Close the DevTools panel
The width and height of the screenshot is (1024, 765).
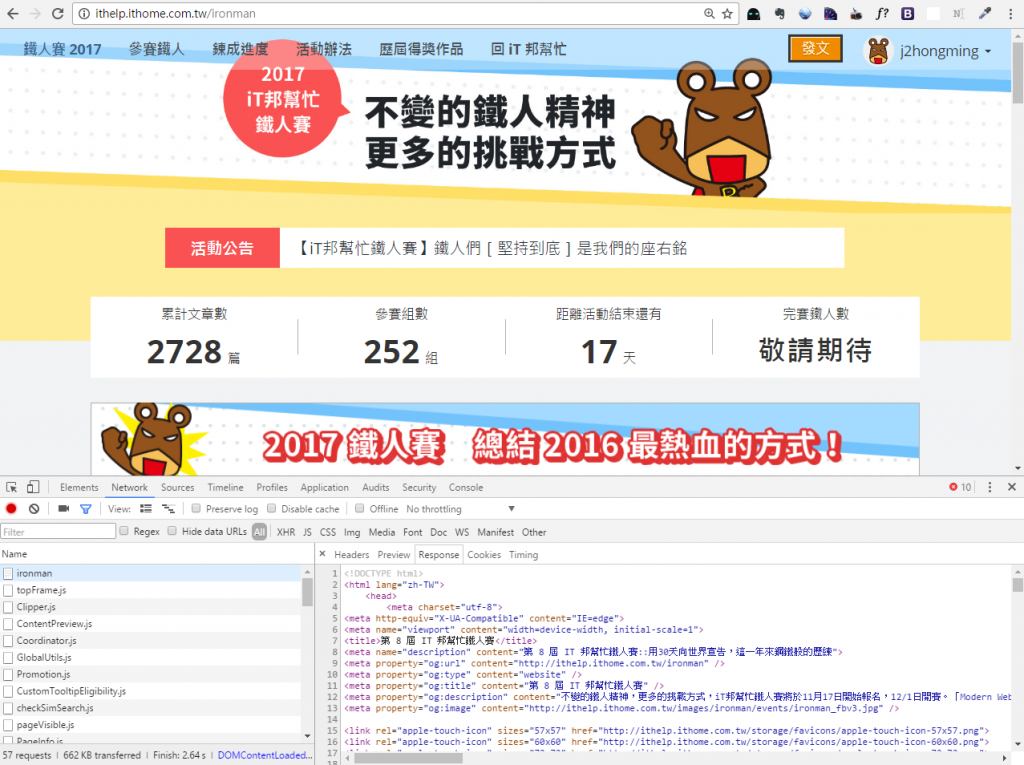(x=1012, y=487)
